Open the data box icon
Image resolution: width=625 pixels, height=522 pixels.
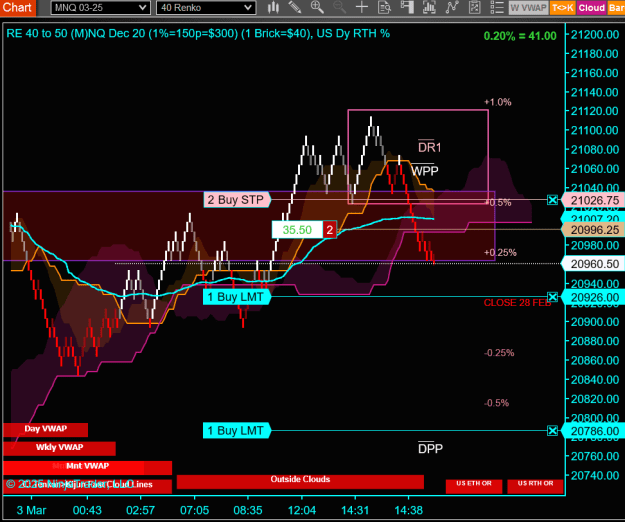pyautogui.click(x=384, y=7)
